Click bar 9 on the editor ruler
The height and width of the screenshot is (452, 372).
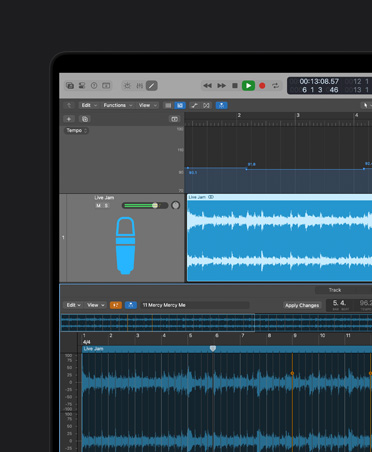coord(295,335)
